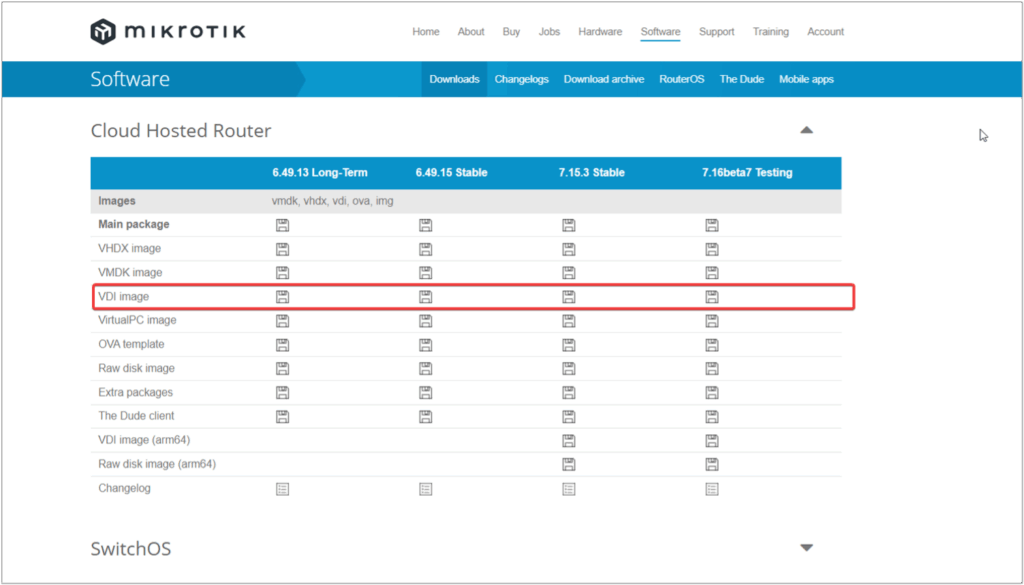
Task: Download The Dude client for 7.15.3 Stable
Action: [x=569, y=417]
